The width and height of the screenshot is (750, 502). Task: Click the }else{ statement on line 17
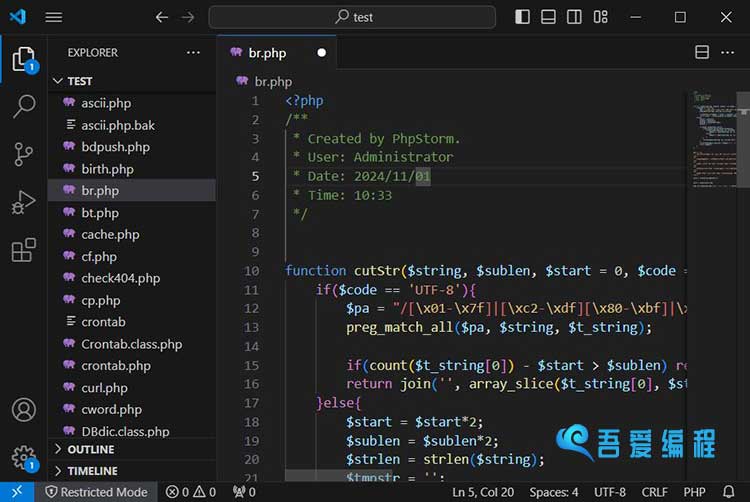pyautogui.click(x=338, y=403)
